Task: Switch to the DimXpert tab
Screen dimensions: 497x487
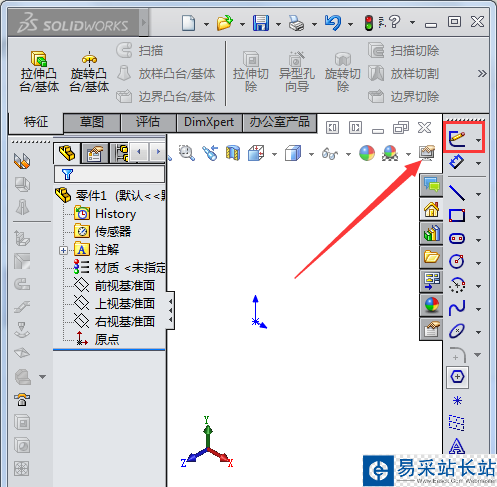Action: point(209,122)
